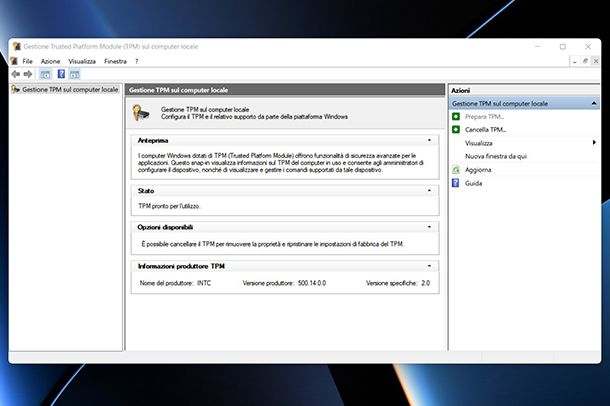Screen dimensions: 610x406
Task: Toggle the console tree pane toolbar icon
Action: pyautogui.click(x=46, y=74)
